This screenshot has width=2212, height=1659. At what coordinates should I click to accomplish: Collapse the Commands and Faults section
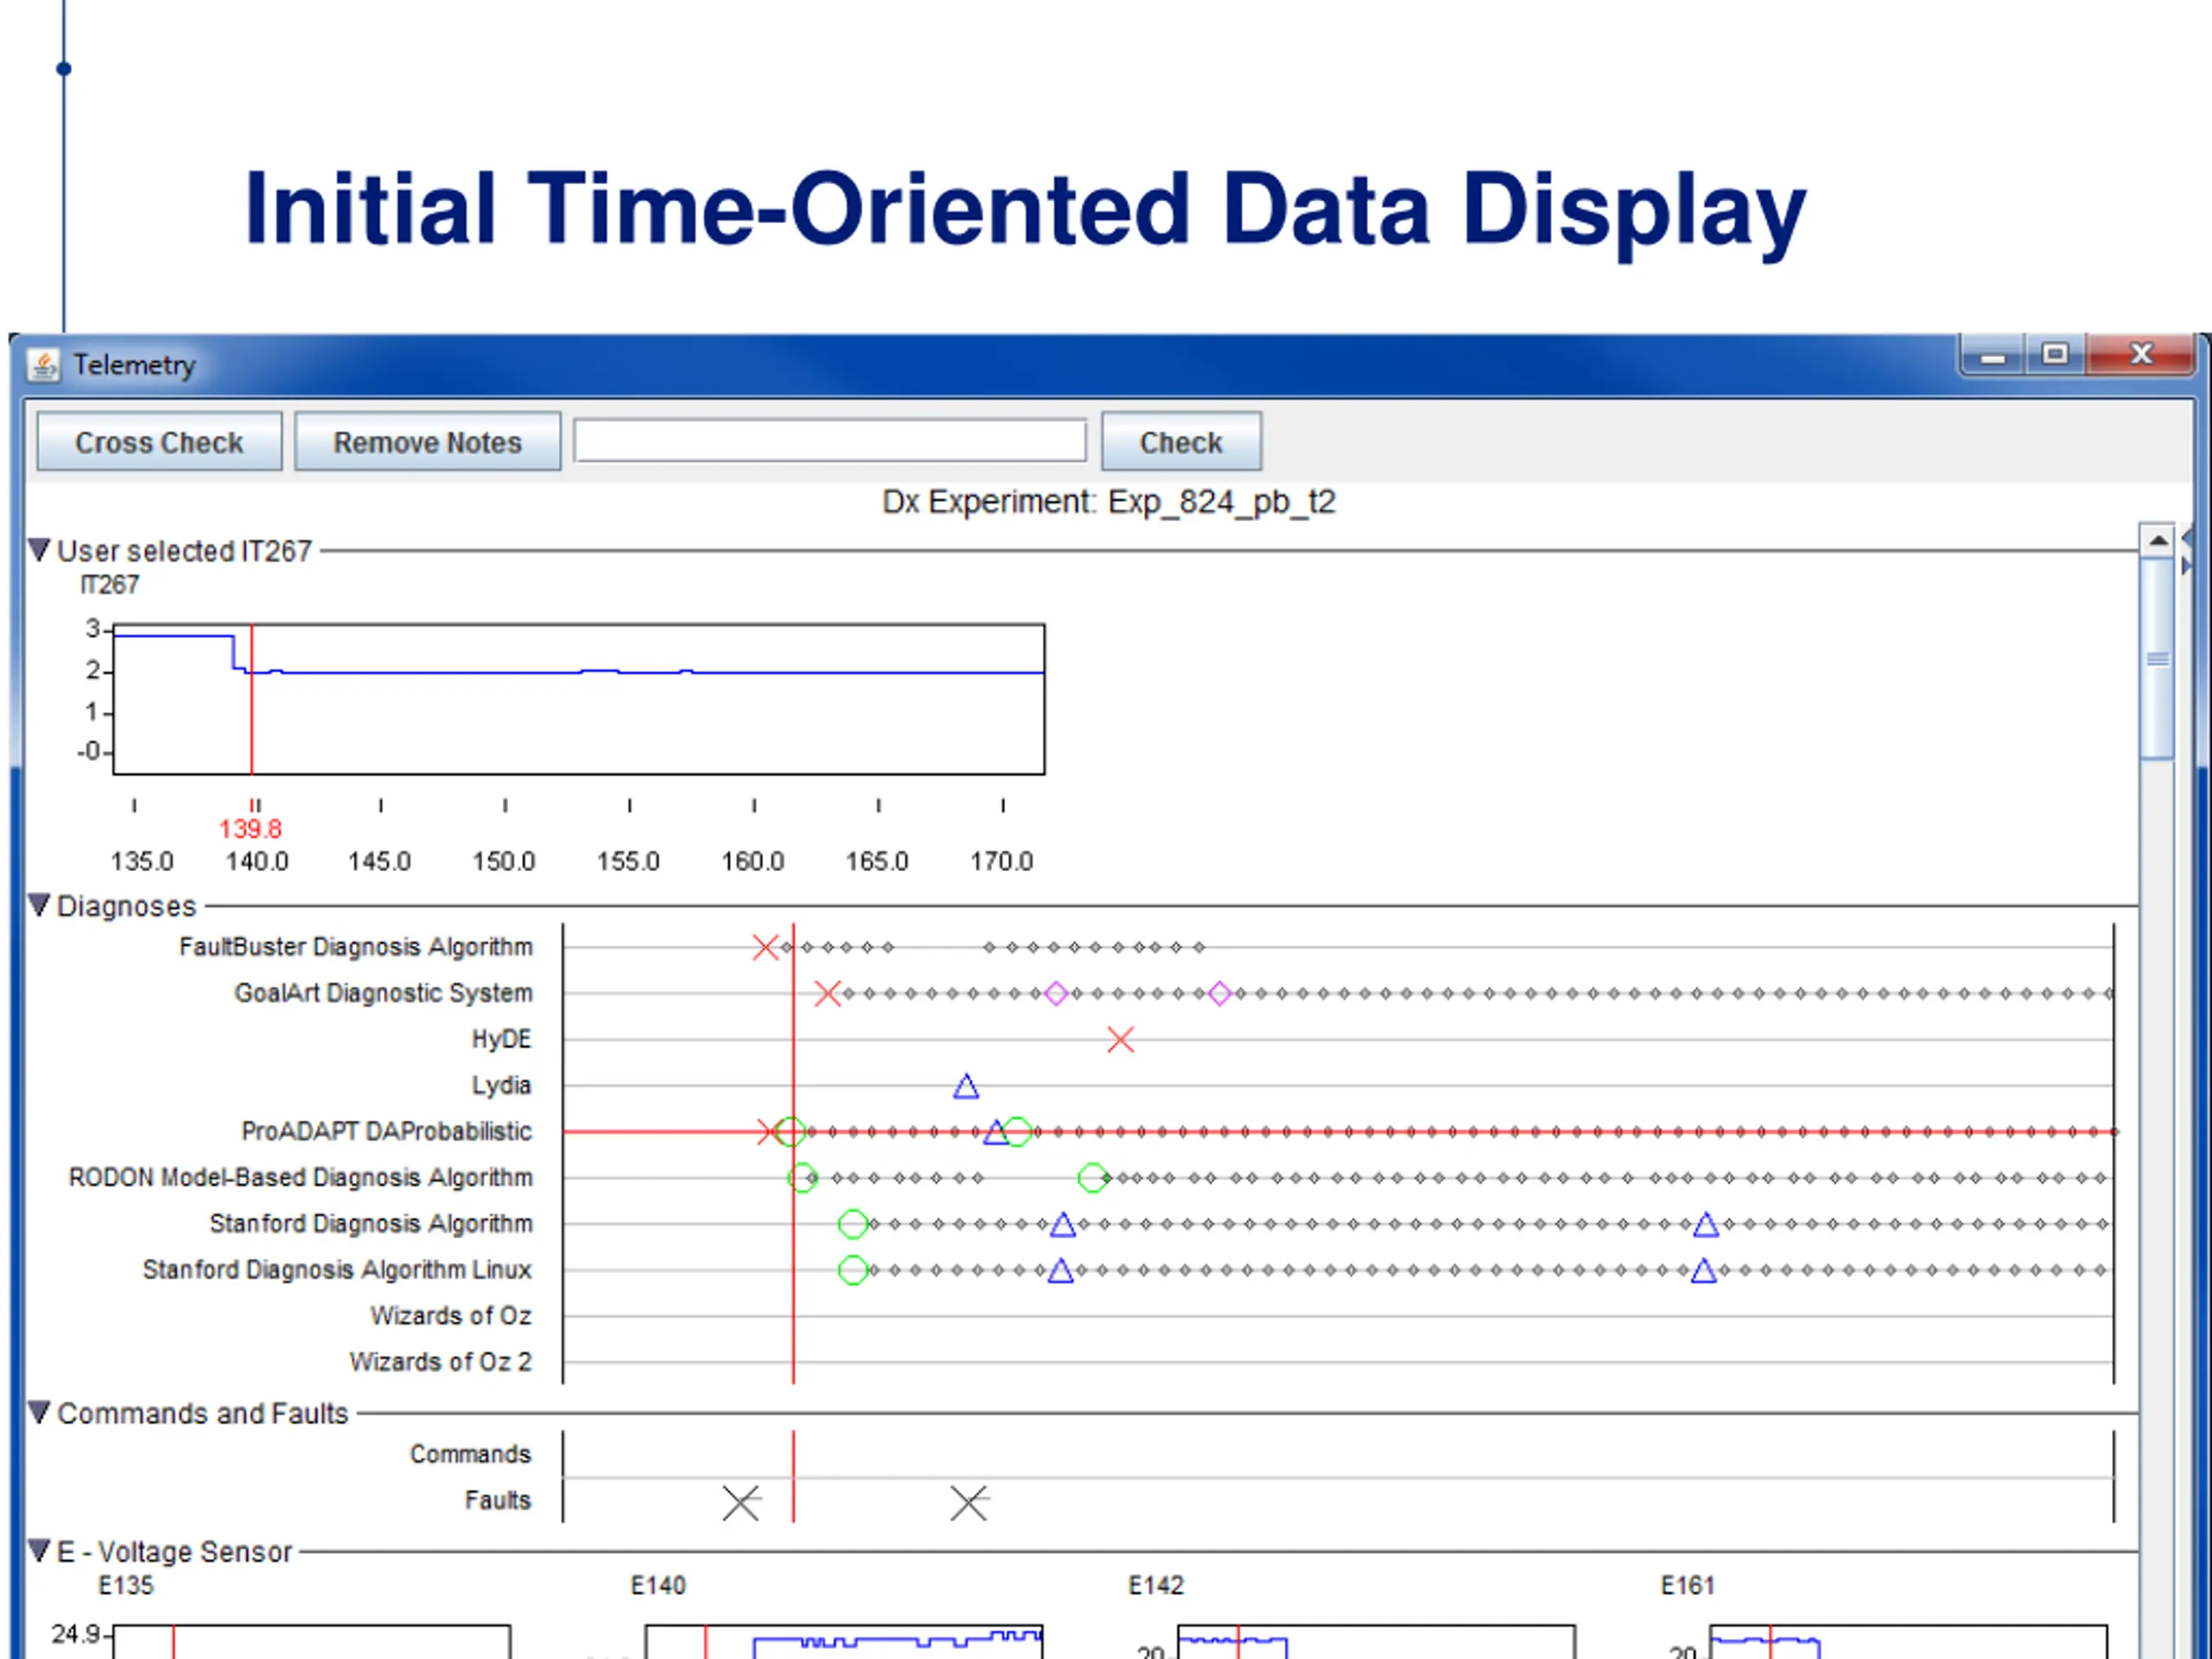[39, 1412]
